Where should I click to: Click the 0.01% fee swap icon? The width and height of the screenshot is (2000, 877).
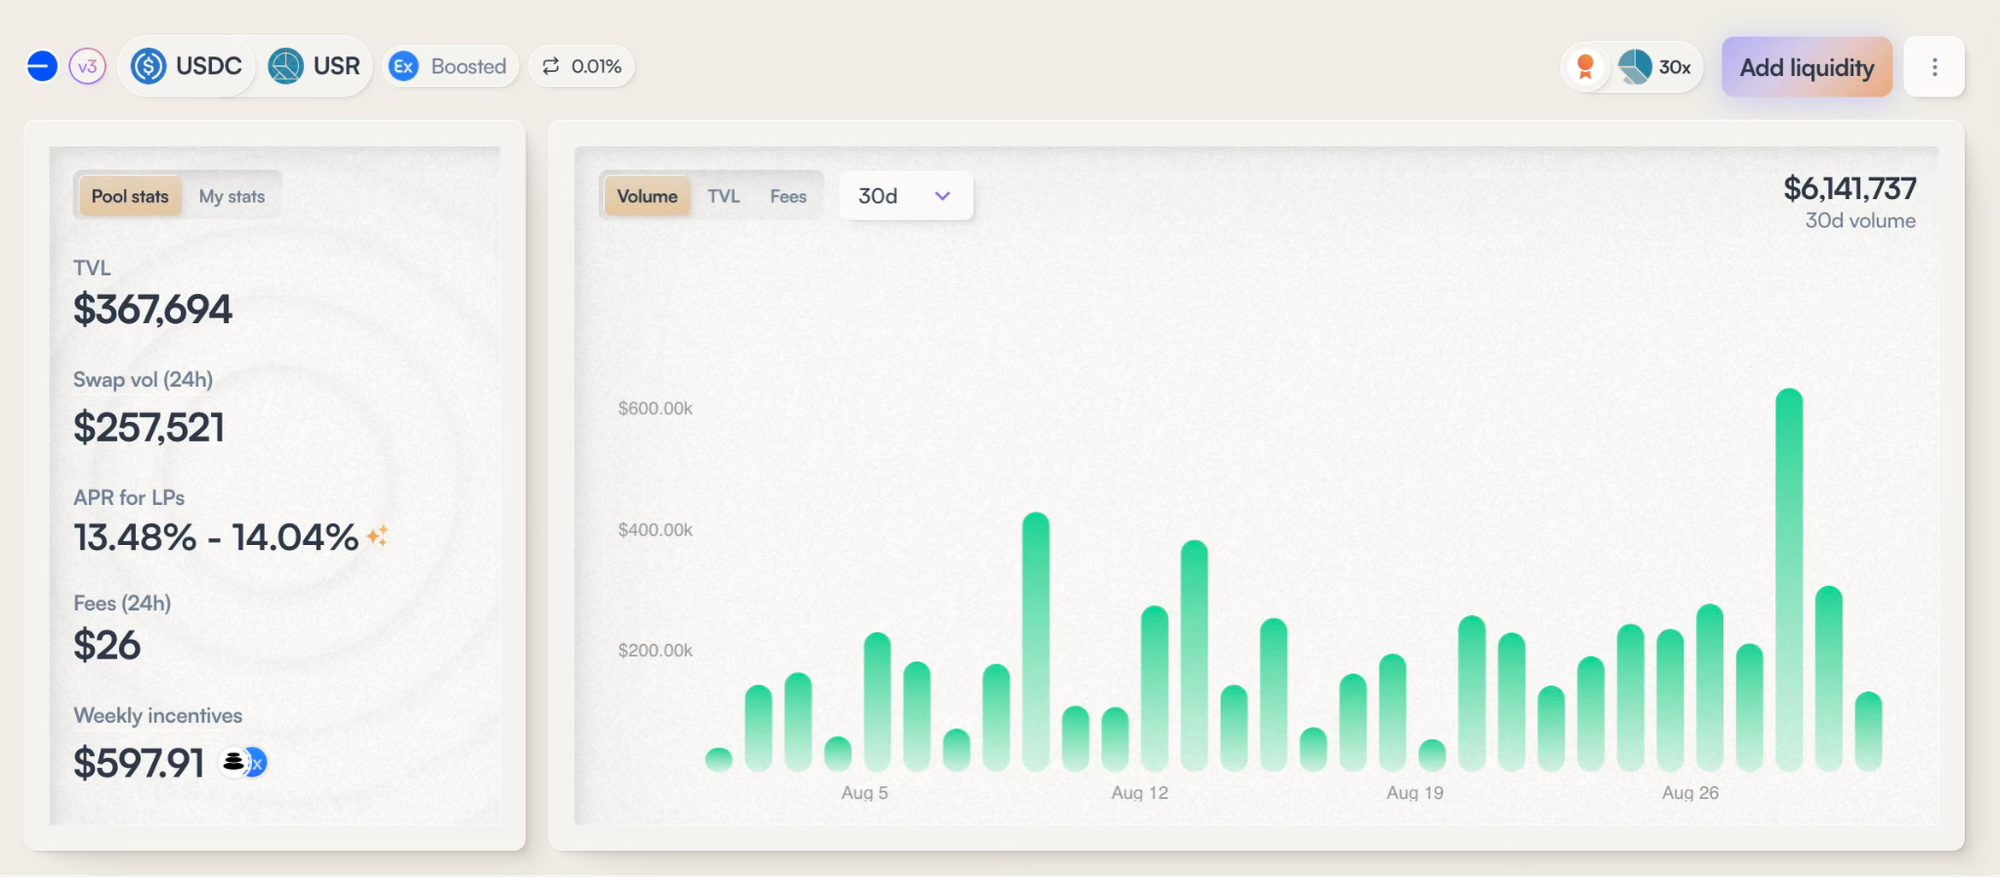tap(551, 66)
